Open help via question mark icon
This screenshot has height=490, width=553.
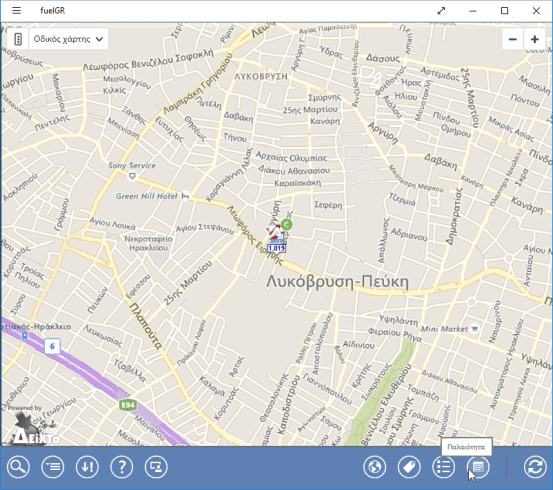coord(122,467)
